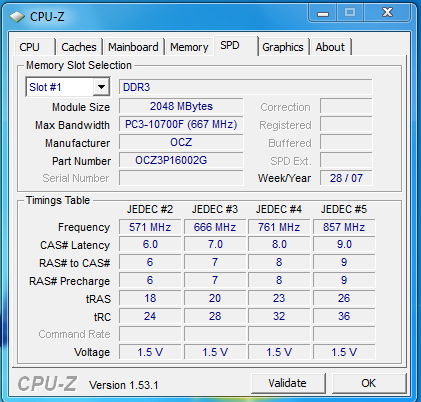Close the CPU-Z window
Screen dimensions: 421x402
(x=387, y=13)
